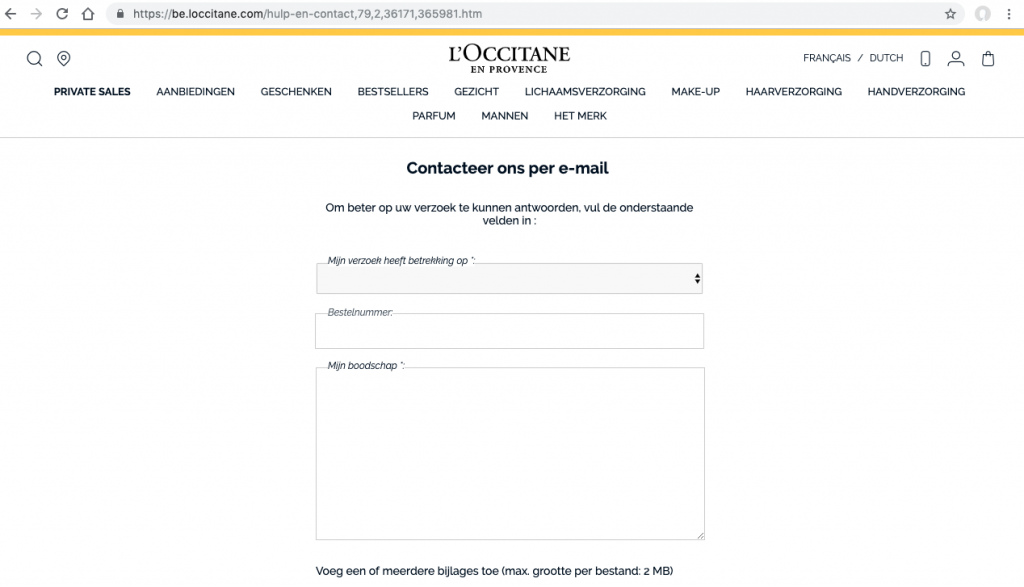
Task: Click the browser reload icon
Action: pos(62,14)
